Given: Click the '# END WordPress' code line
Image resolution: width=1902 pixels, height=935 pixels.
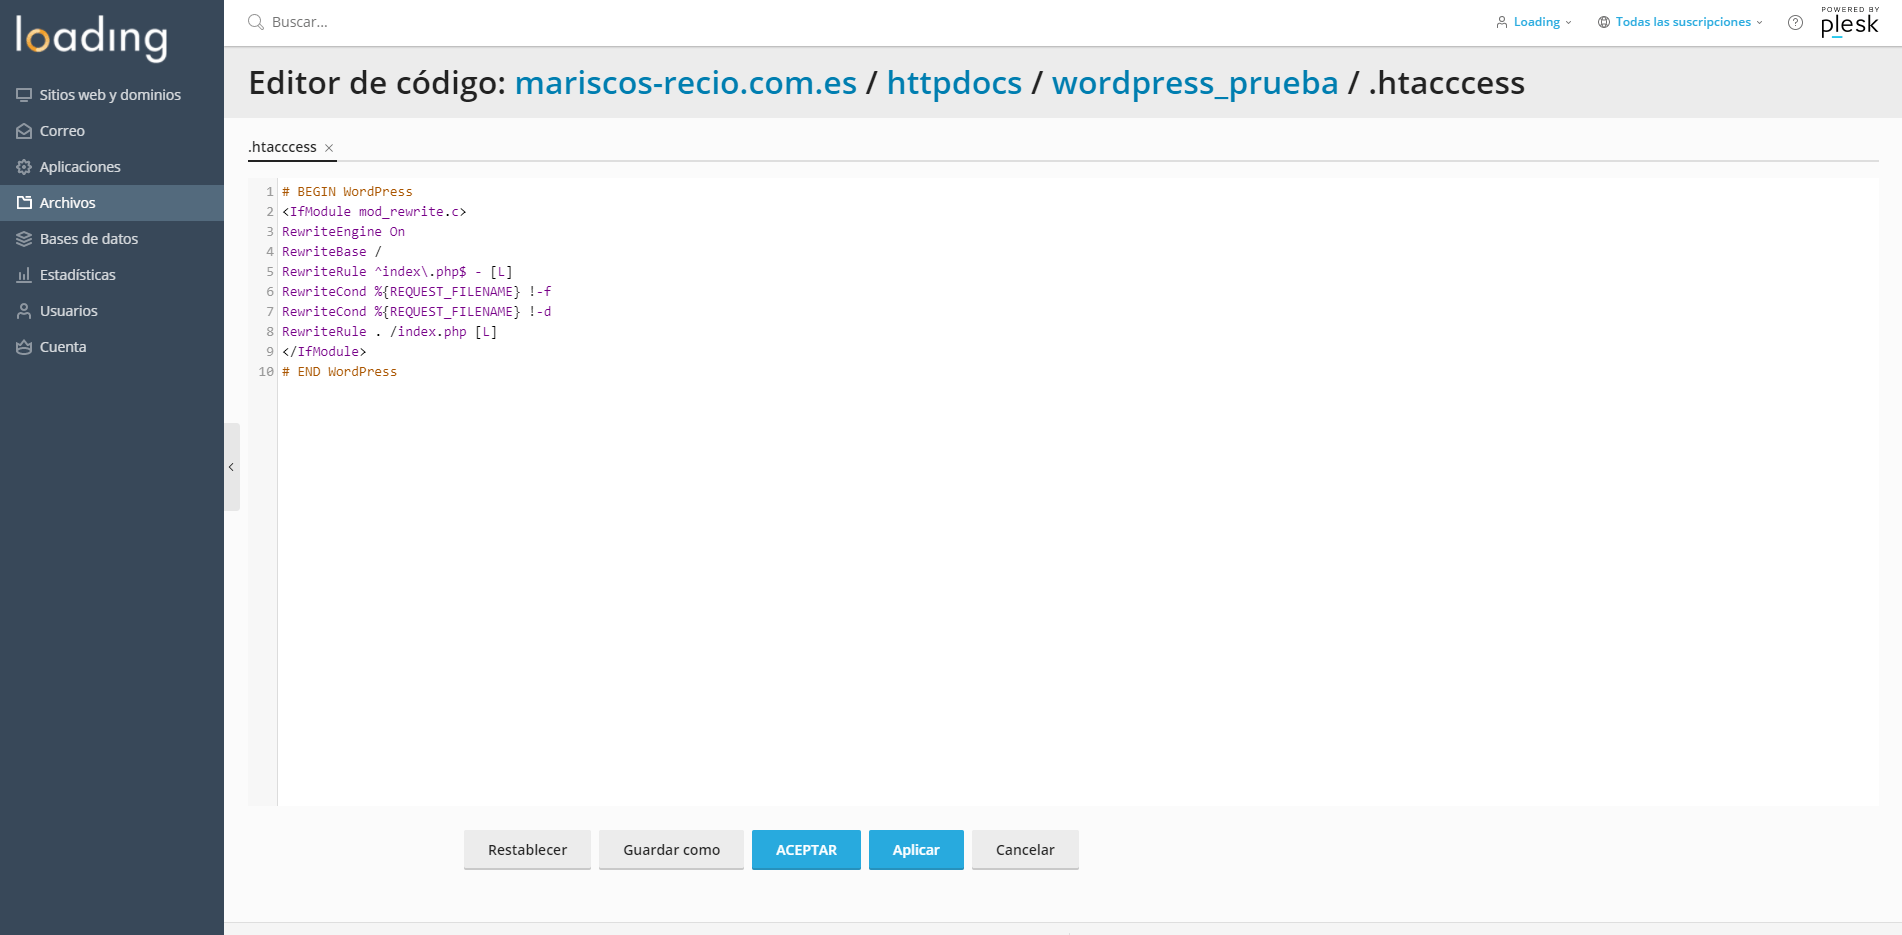Looking at the screenshot, I should (339, 372).
